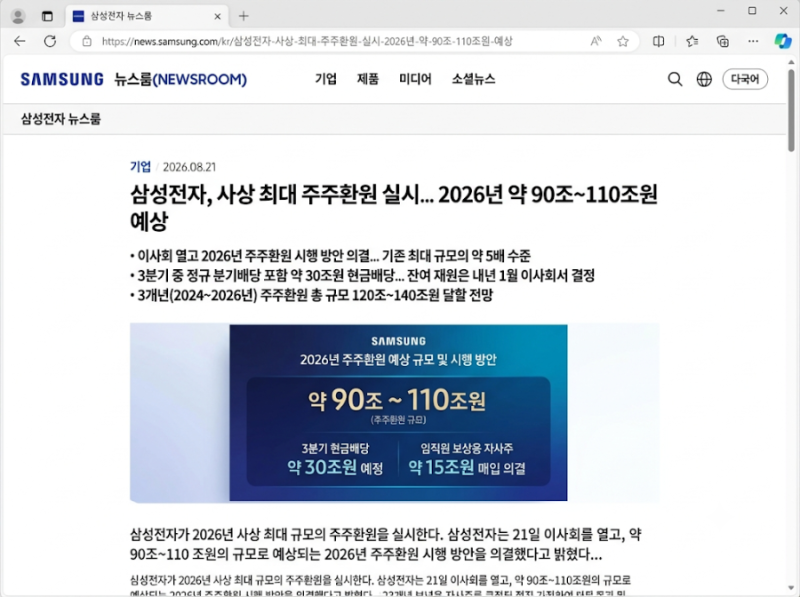Reload the page with refresh icon
The image size is (800, 597).
click(x=50, y=41)
